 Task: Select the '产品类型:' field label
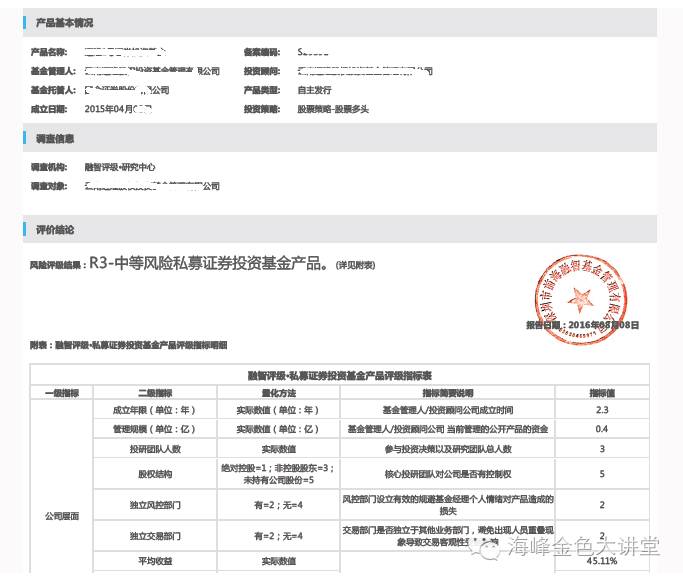point(262,90)
